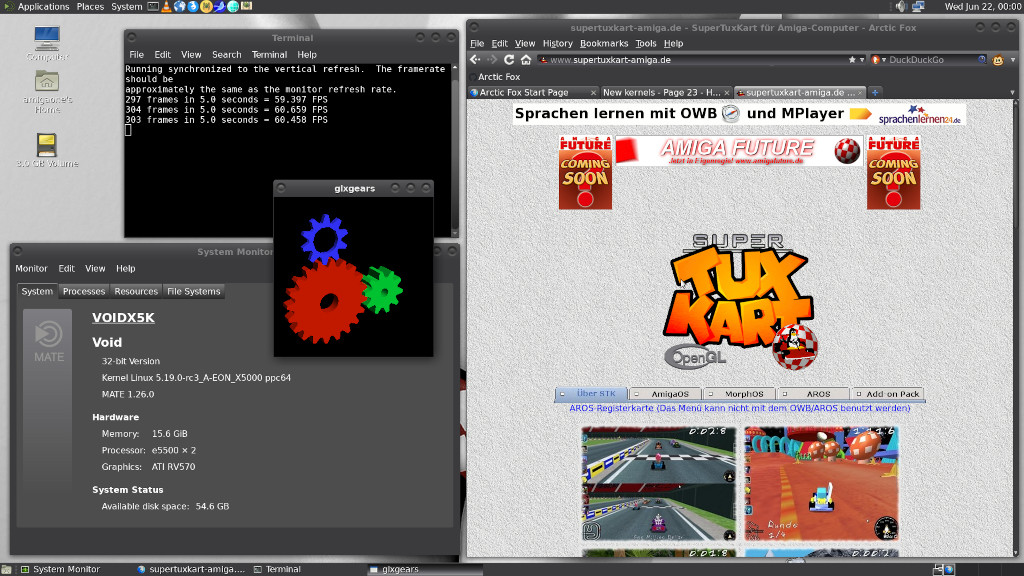Open the racing track screenshot thumbnail
The width and height of the screenshot is (1024, 576).
658,484
